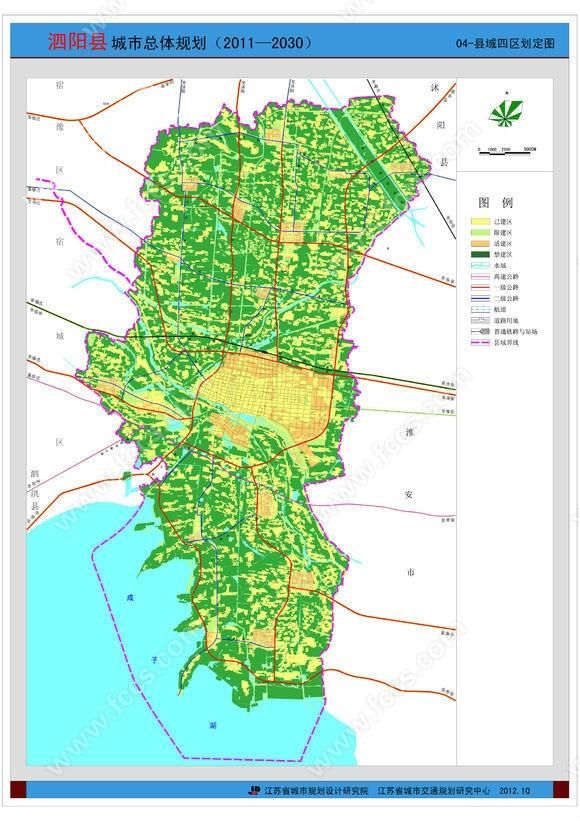
Task: Click the 江苏省城市规划设计研究院 footer text
Action: 316,791
